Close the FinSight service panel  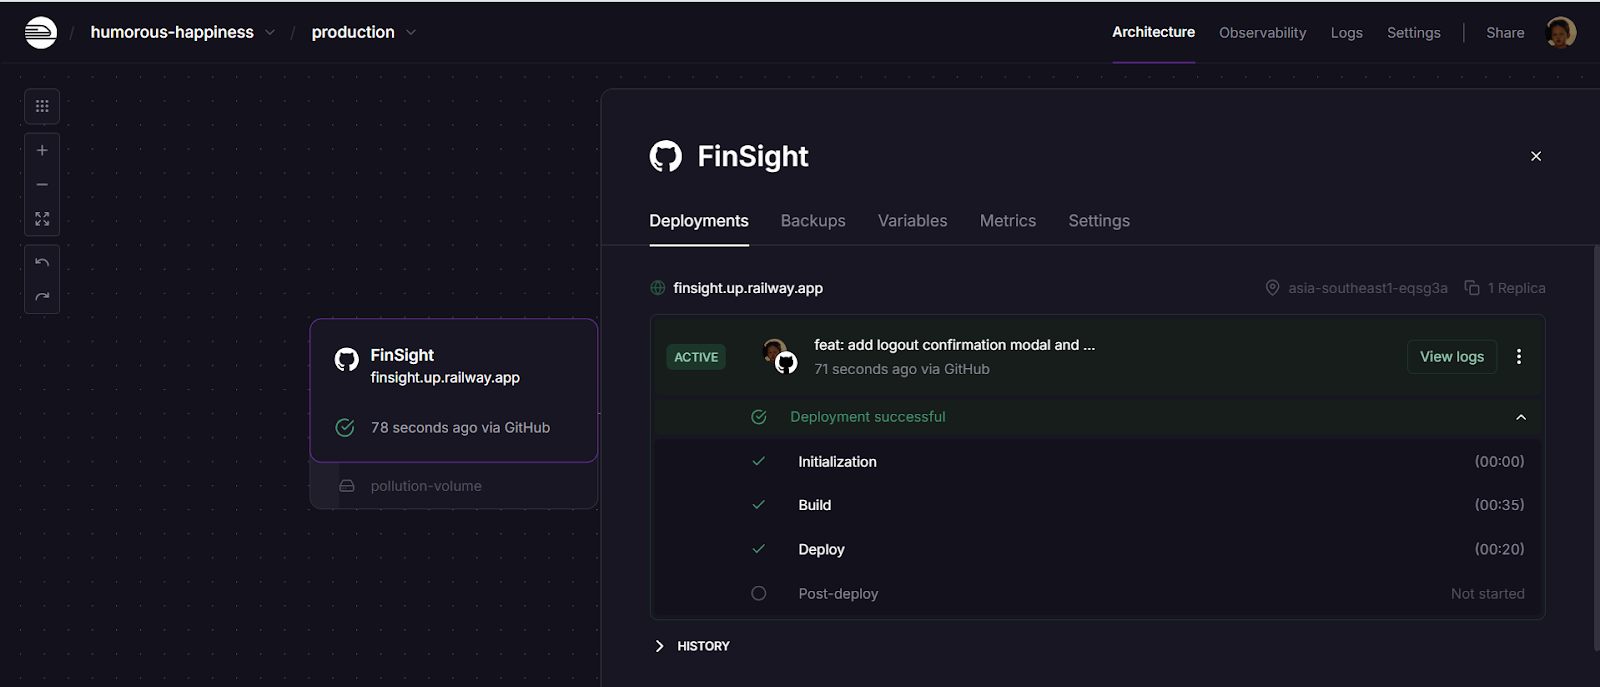point(1536,156)
